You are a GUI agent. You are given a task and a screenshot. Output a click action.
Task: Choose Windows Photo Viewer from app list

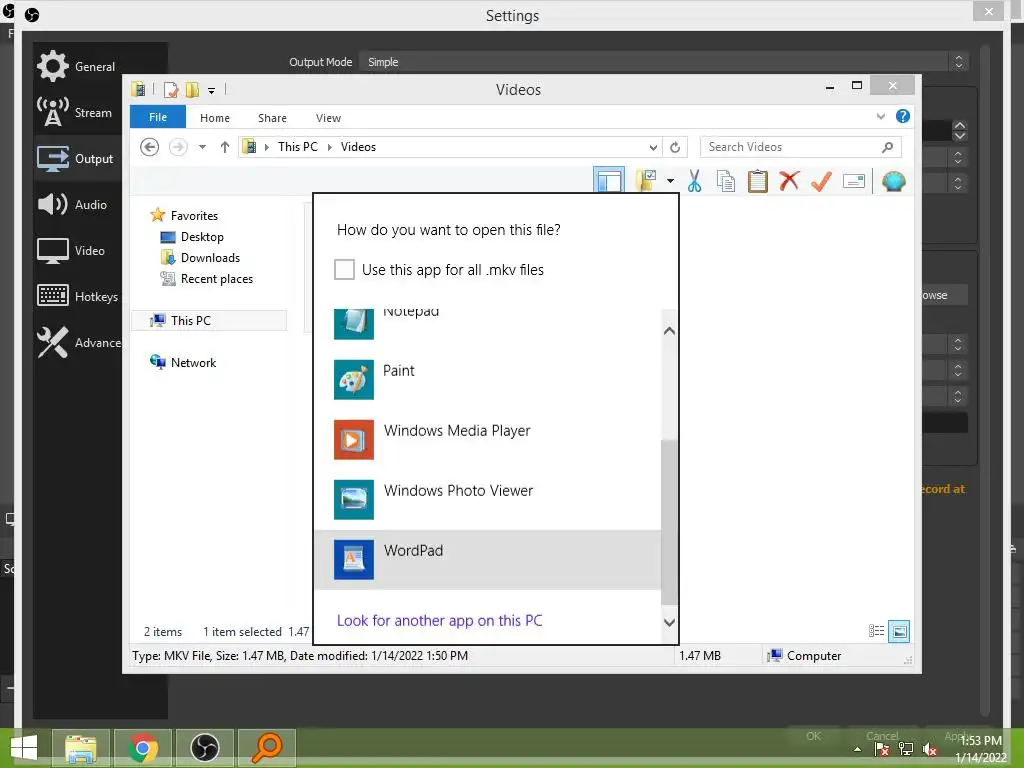pos(487,500)
